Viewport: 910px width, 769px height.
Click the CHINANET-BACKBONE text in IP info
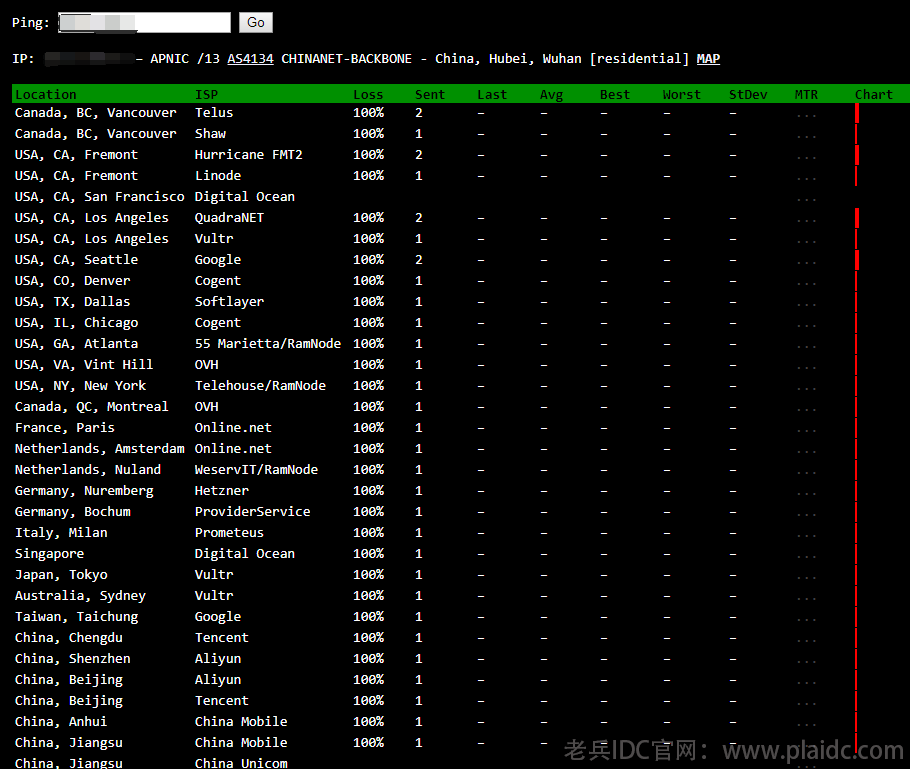(x=346, y=59)
